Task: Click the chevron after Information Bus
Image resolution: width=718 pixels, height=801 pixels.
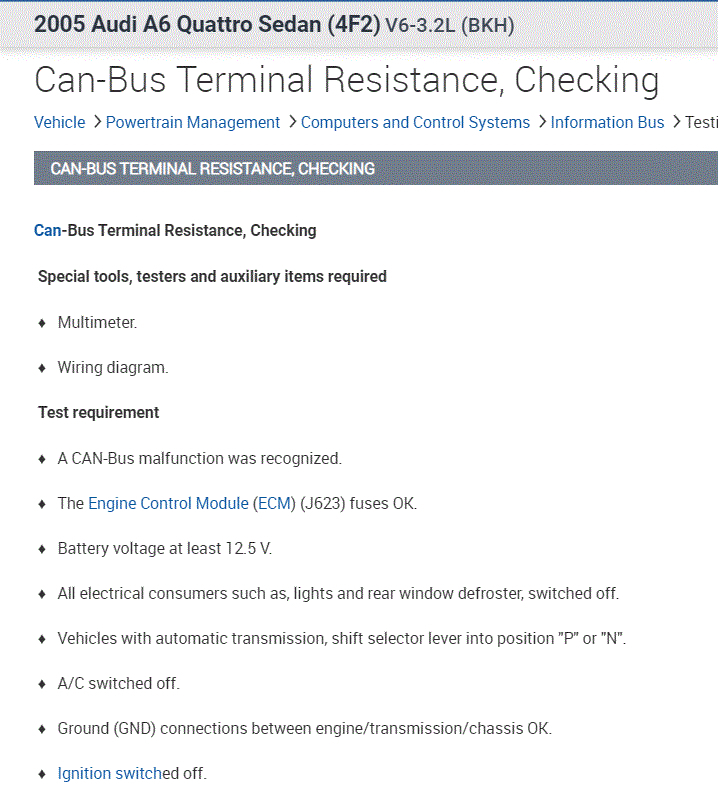Action: pyautogui.click(x=676, y=122)
